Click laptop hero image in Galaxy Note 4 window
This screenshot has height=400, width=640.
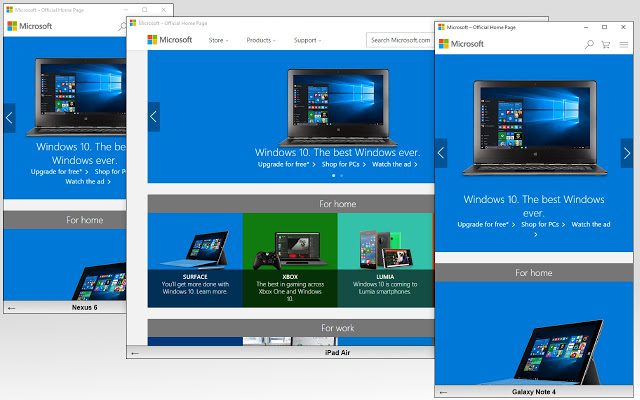pos(534,128)
